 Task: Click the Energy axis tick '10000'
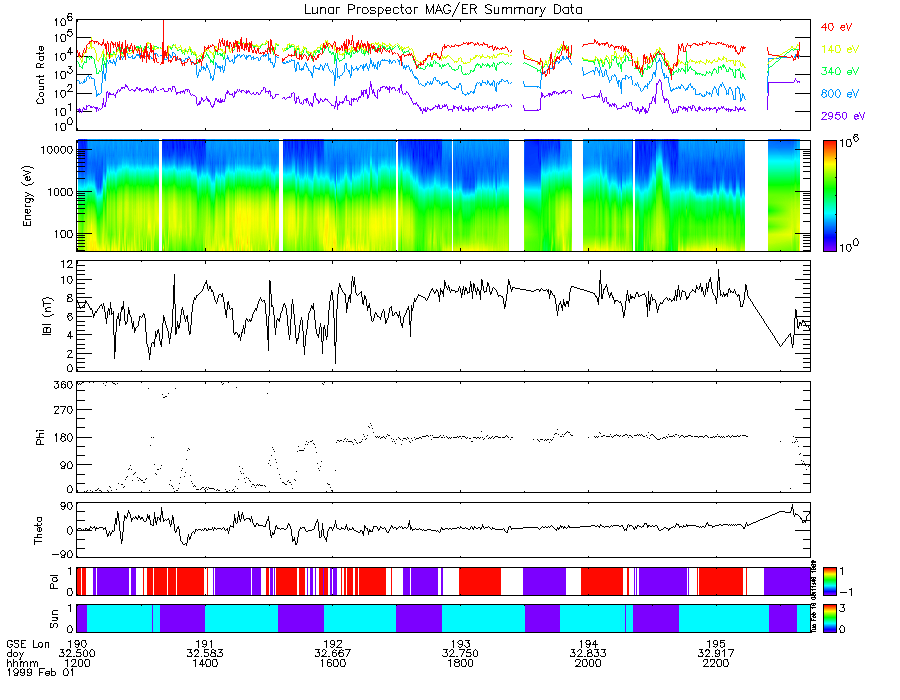56,150
